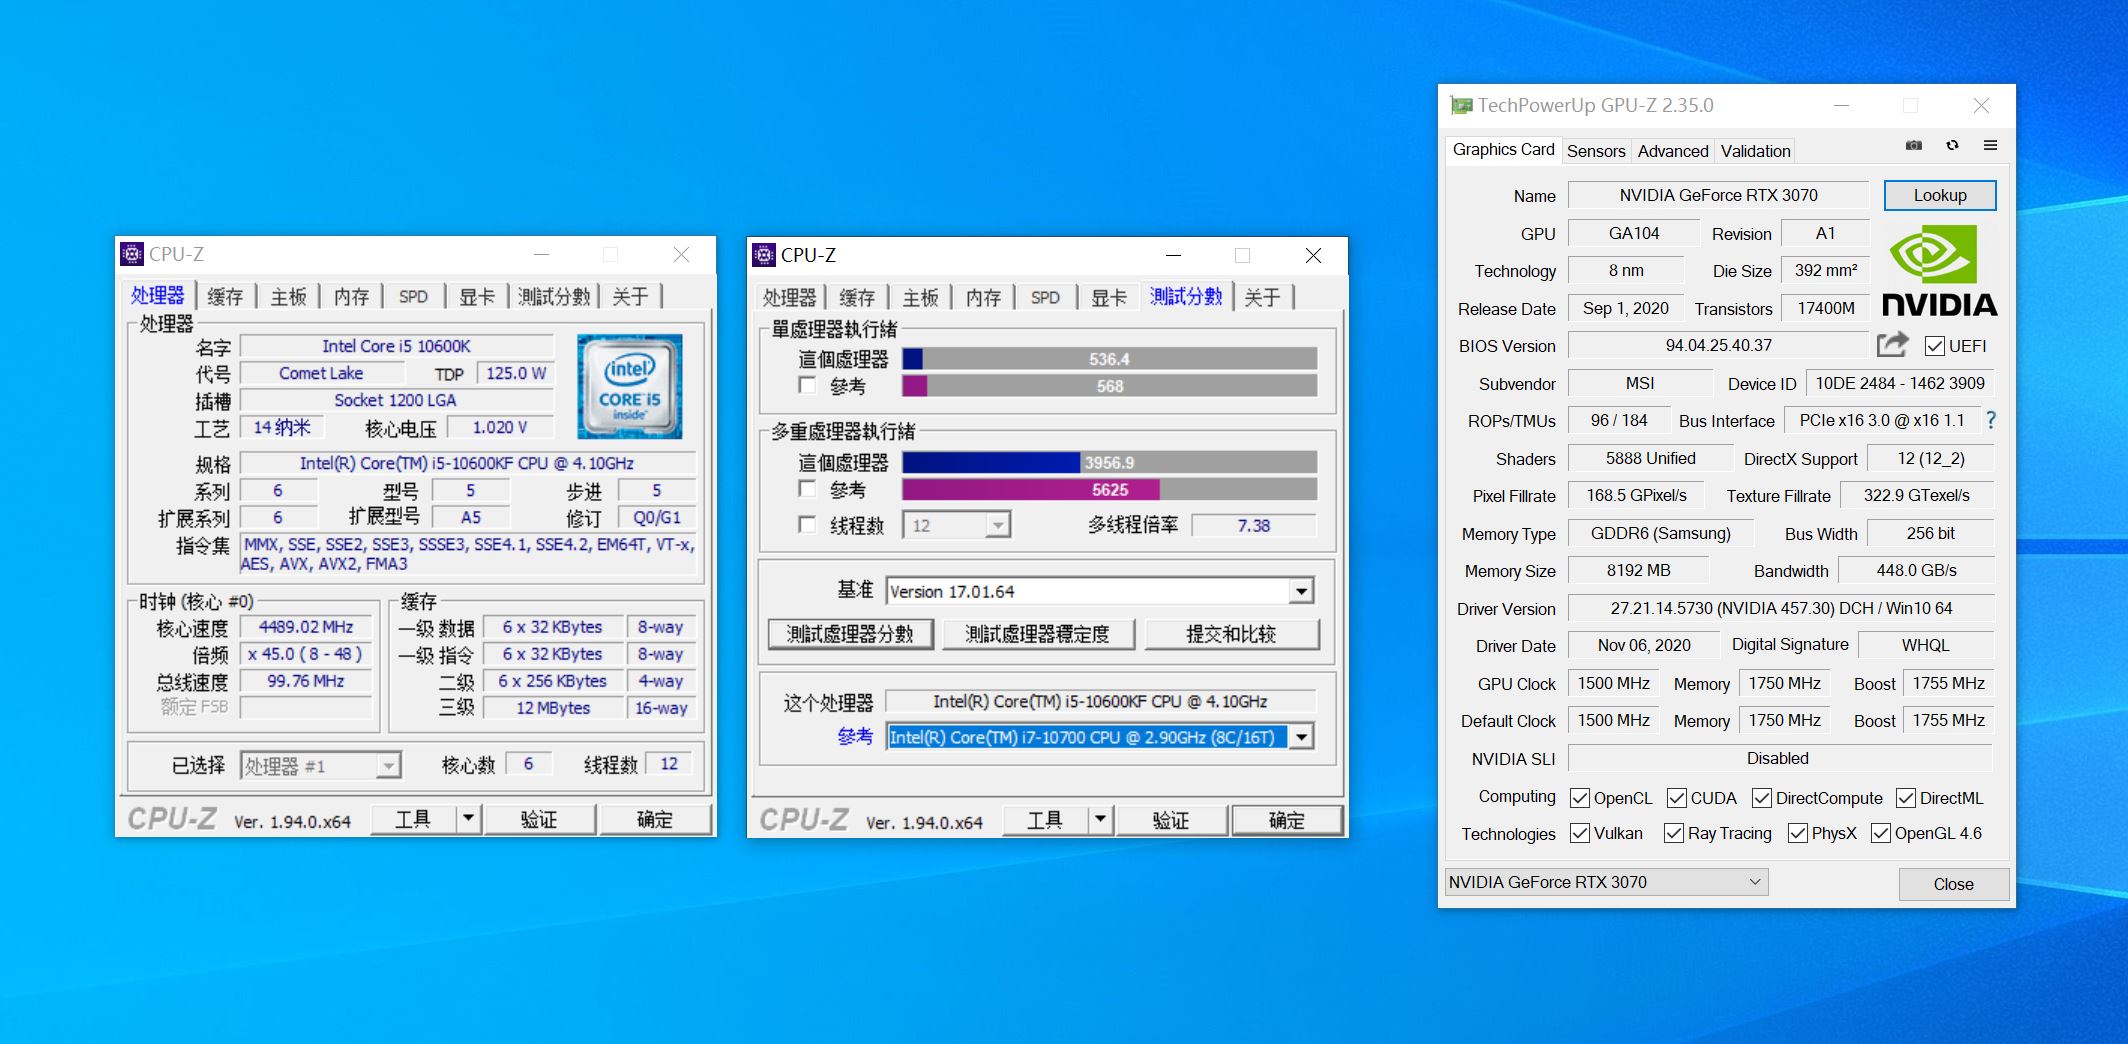Click the Intel Core i5 badge logo

point(630,387)
